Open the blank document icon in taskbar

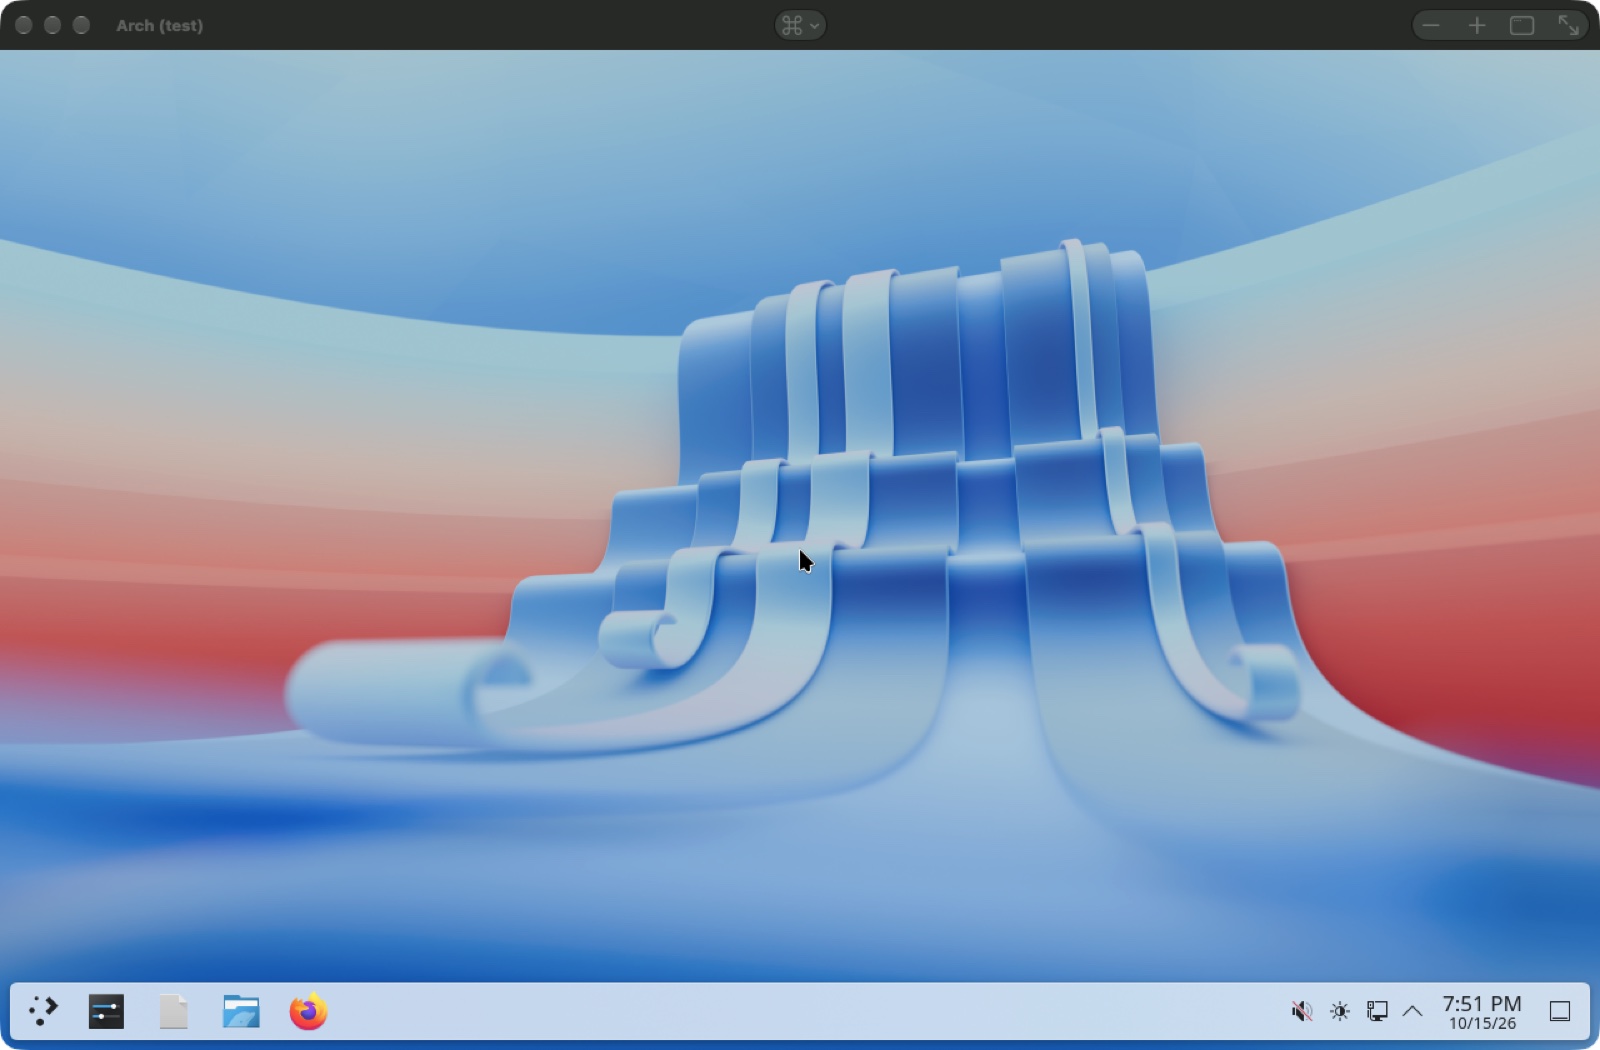[173, 1011]
